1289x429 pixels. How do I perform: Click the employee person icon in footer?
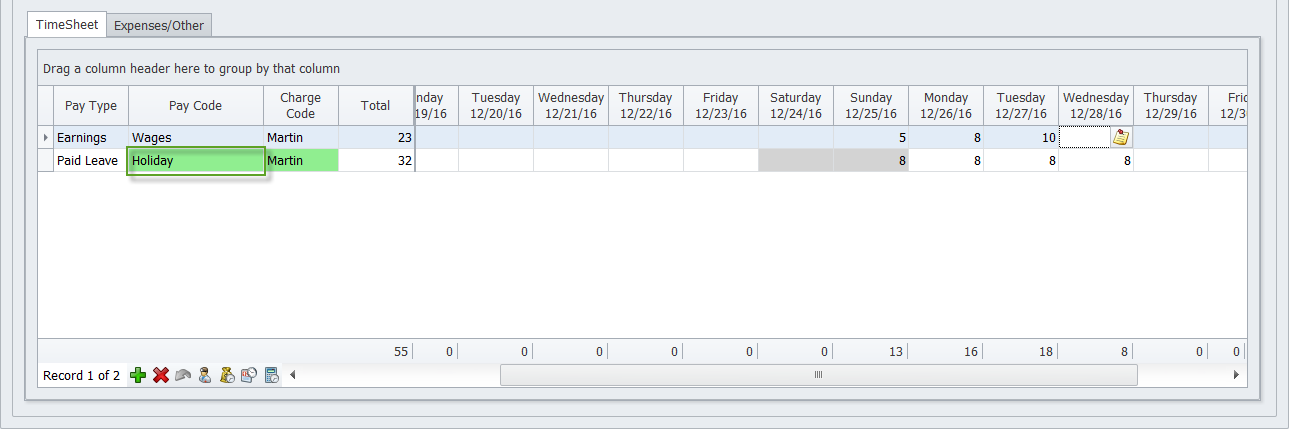coord(205,375)
